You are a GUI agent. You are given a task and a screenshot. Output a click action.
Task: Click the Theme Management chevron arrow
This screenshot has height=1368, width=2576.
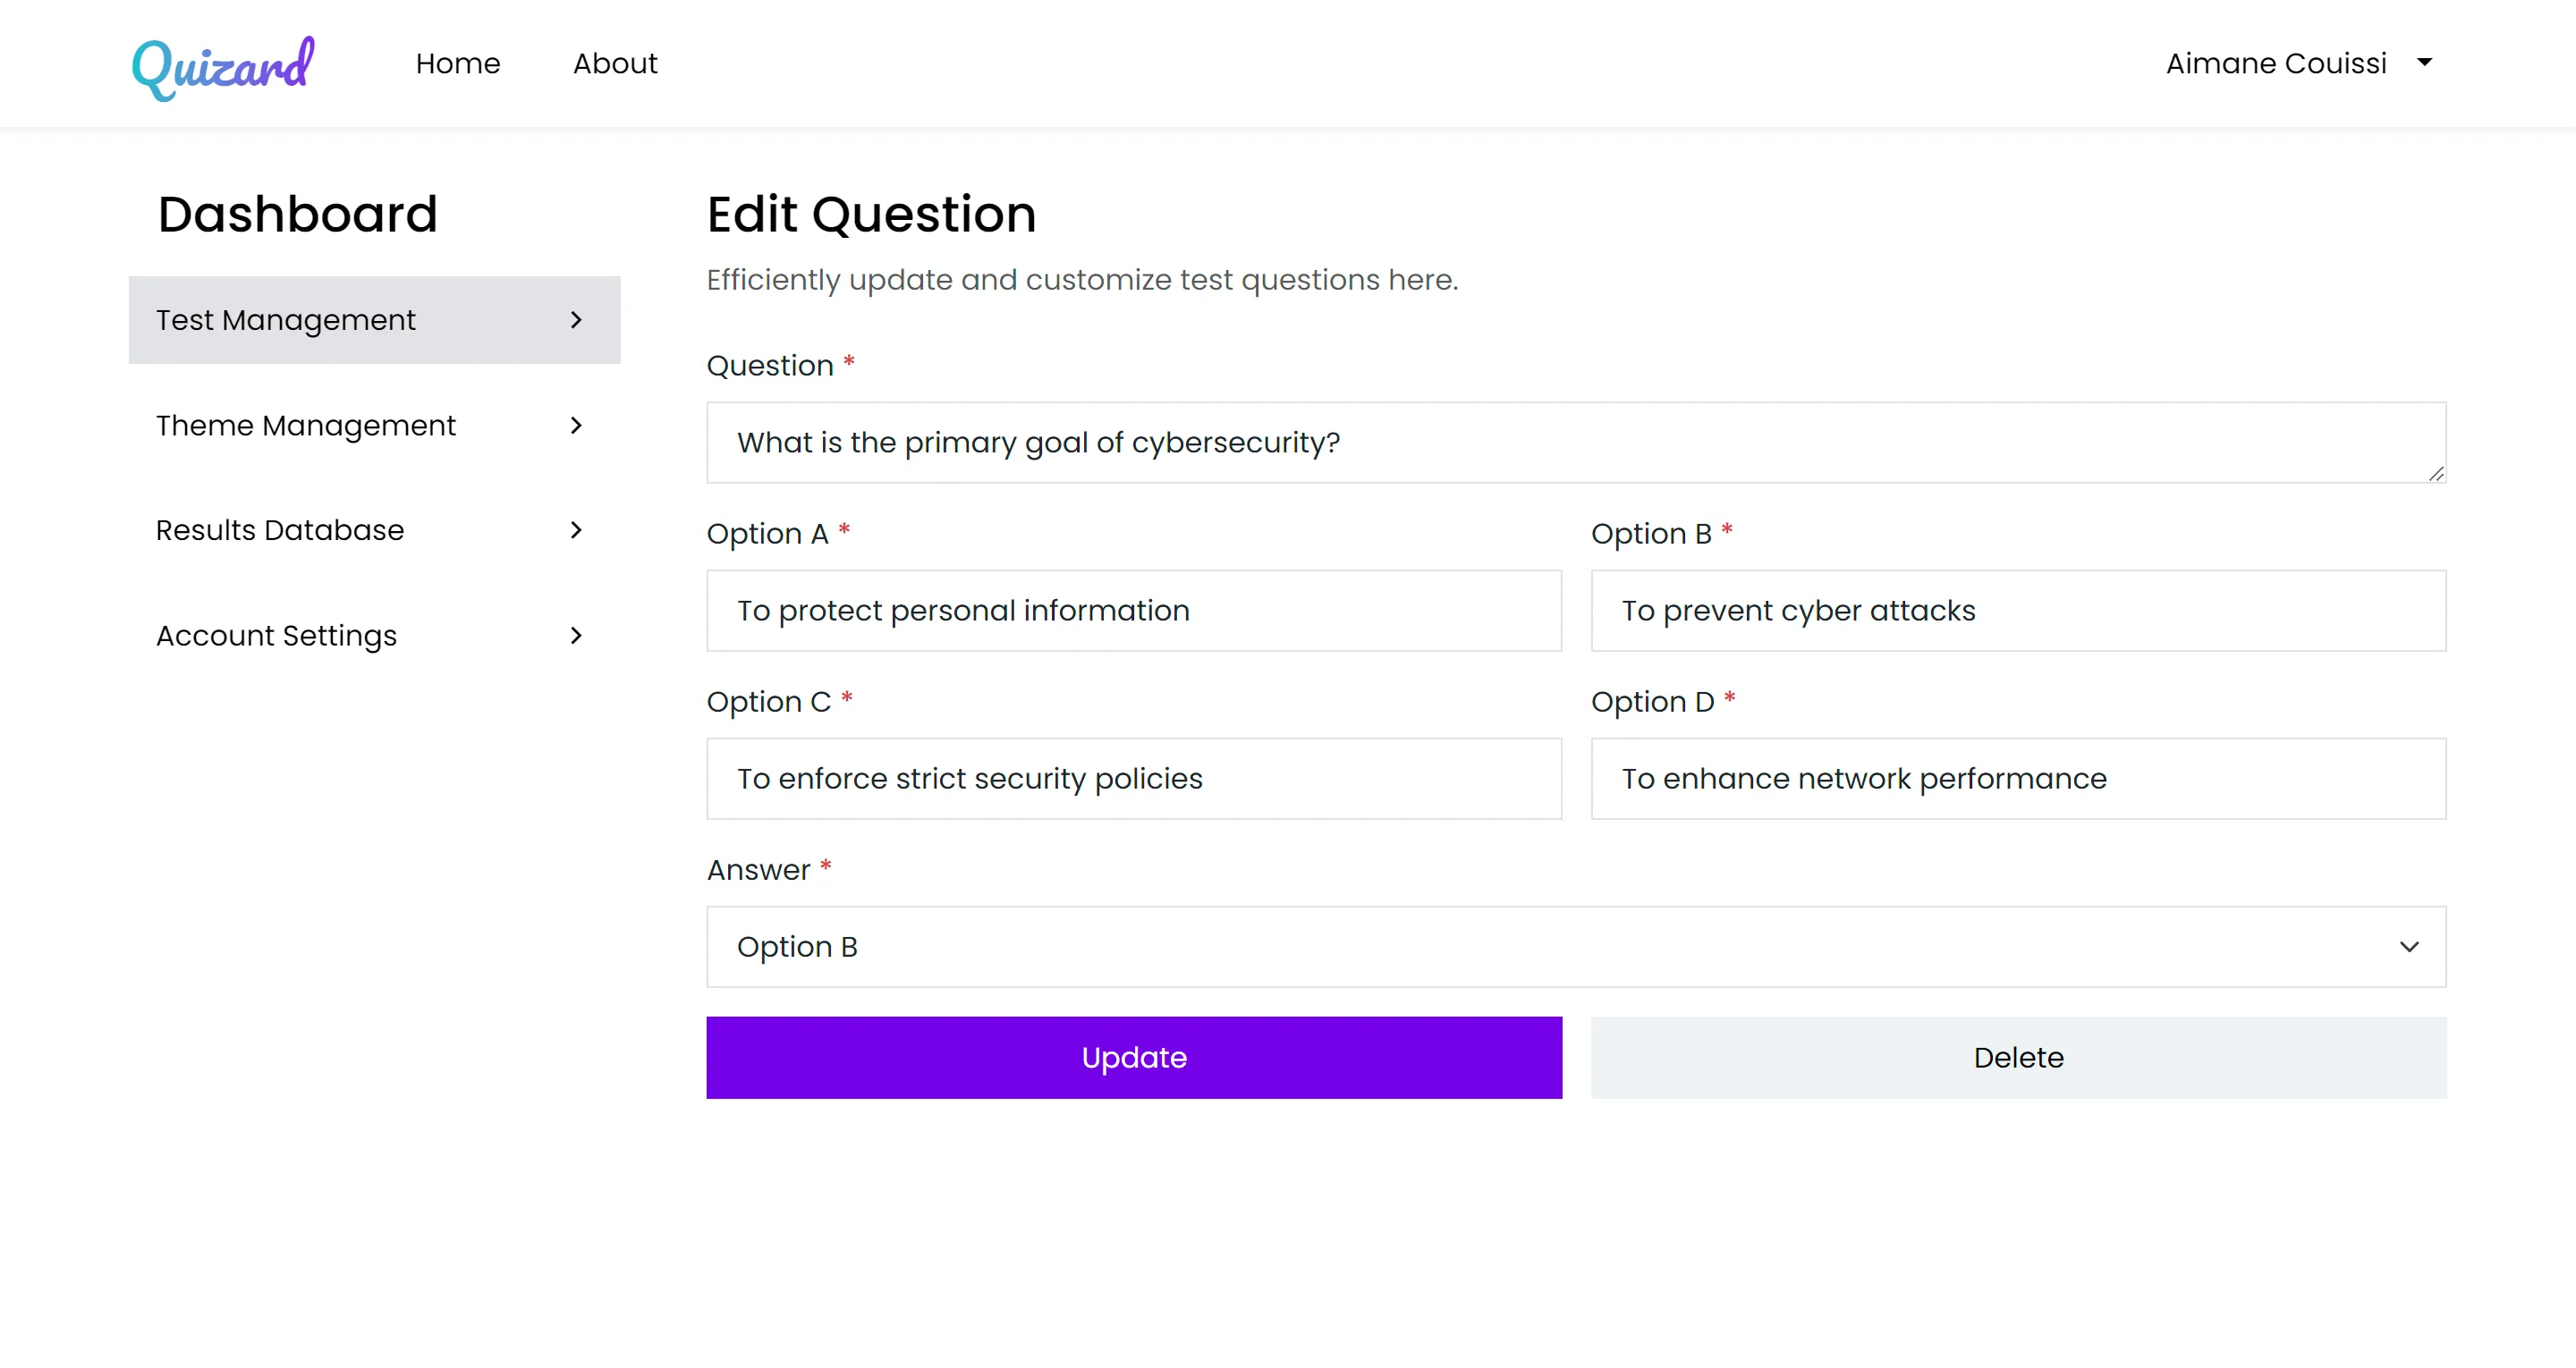tap(576, 425)
